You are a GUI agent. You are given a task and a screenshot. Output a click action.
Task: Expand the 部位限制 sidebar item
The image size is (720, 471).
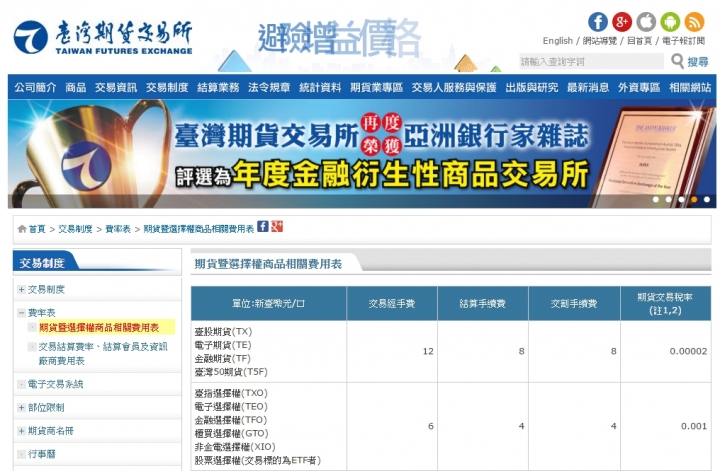click(22, 407)
